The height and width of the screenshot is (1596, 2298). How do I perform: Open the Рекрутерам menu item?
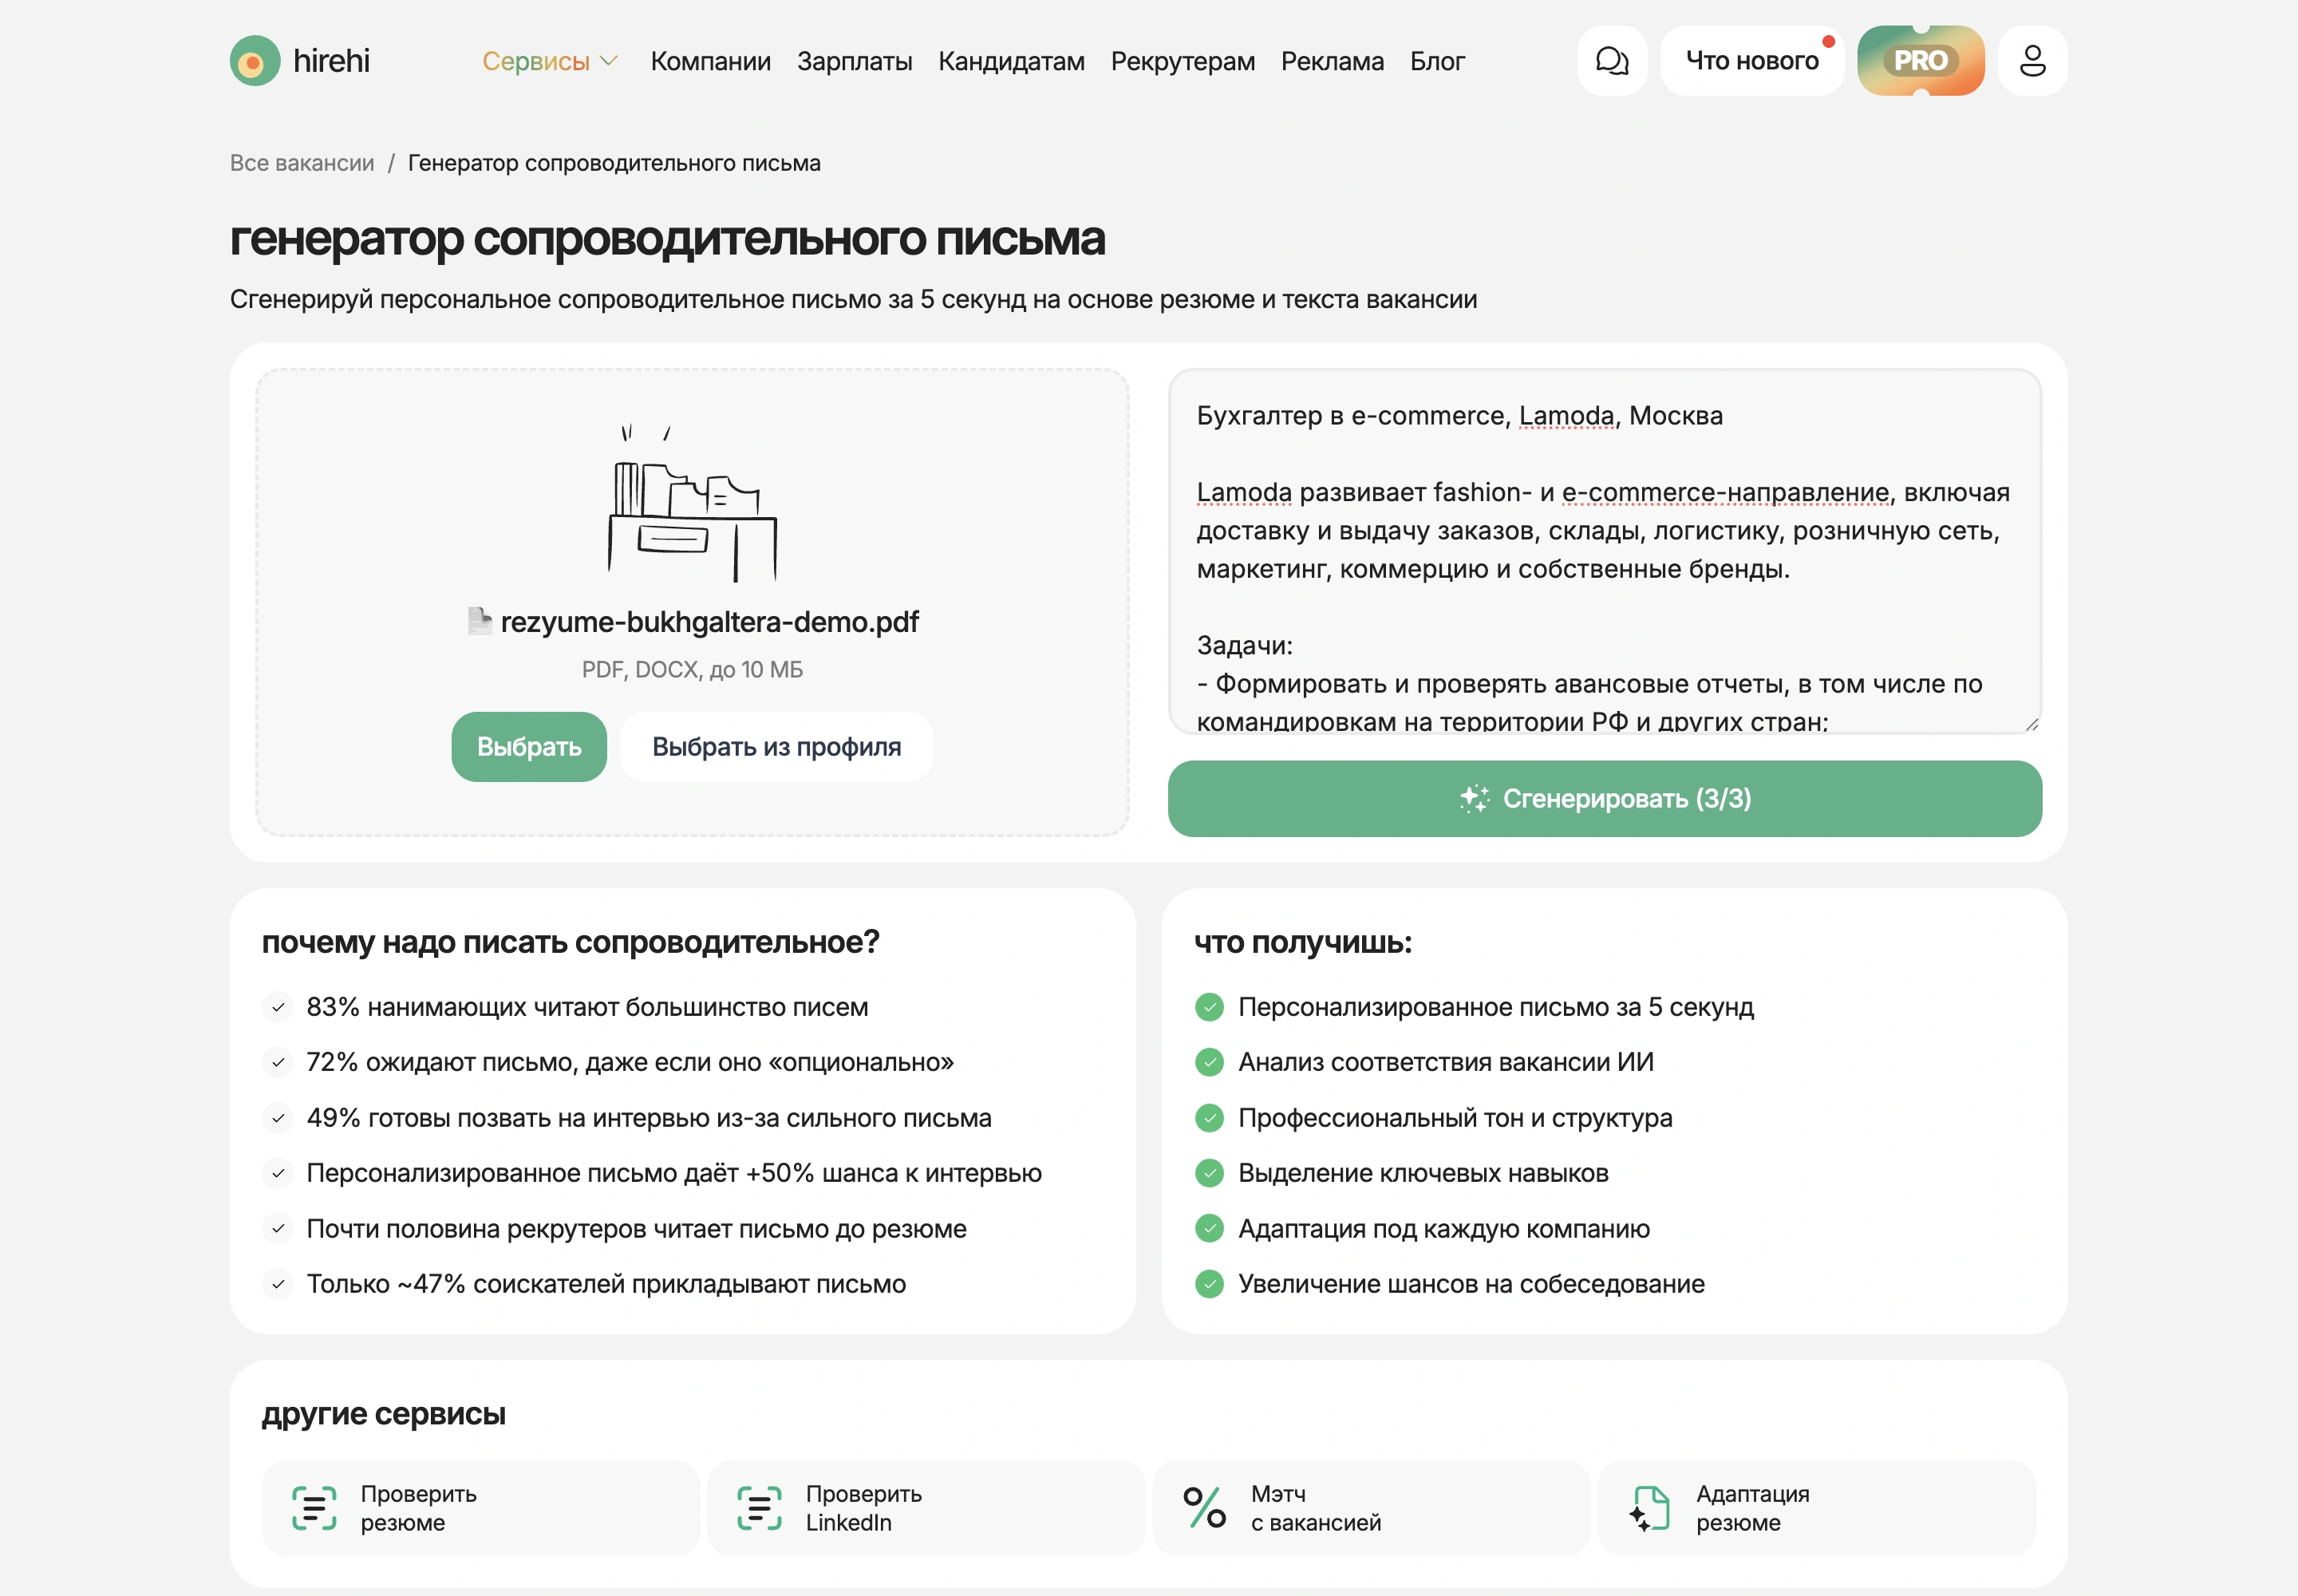1183,62
